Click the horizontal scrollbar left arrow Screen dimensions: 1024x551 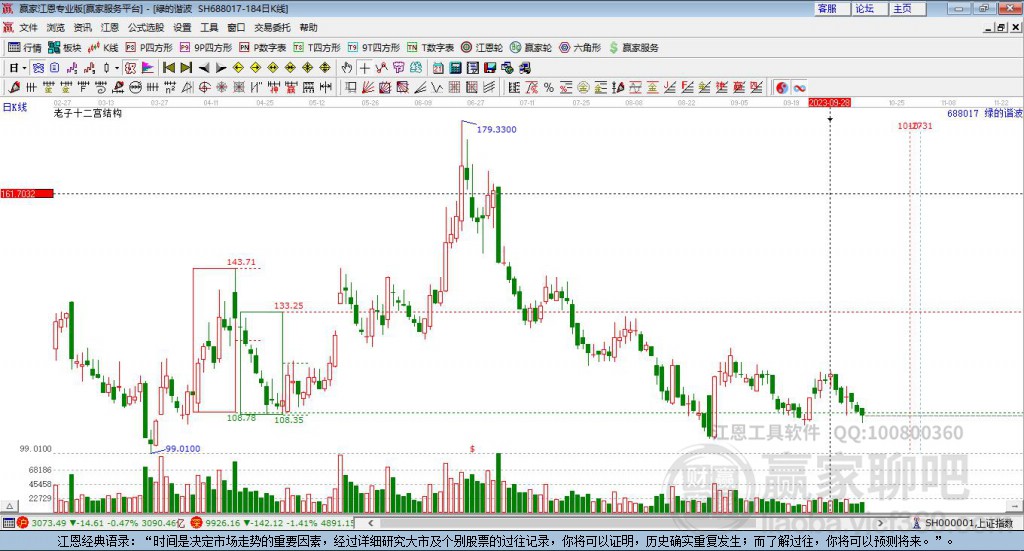pos(370,523)
